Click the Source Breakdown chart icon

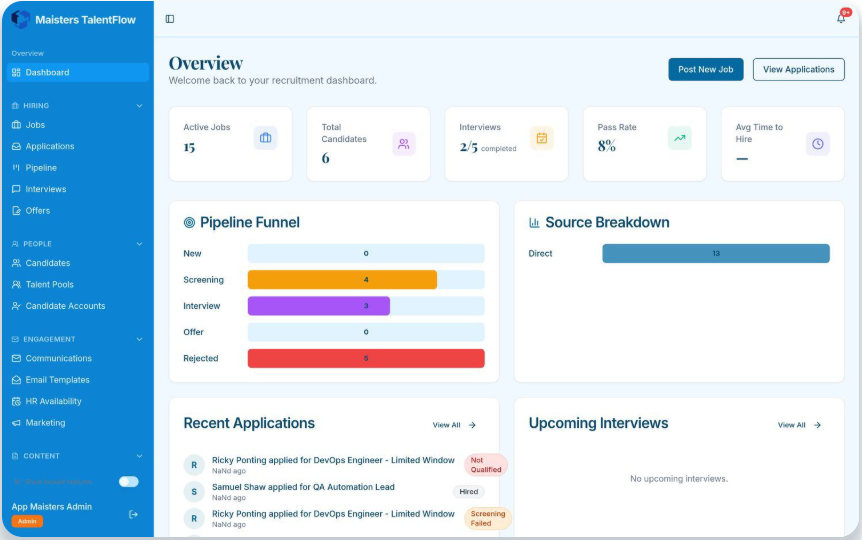pyautogui.click(x=534, y=223)
